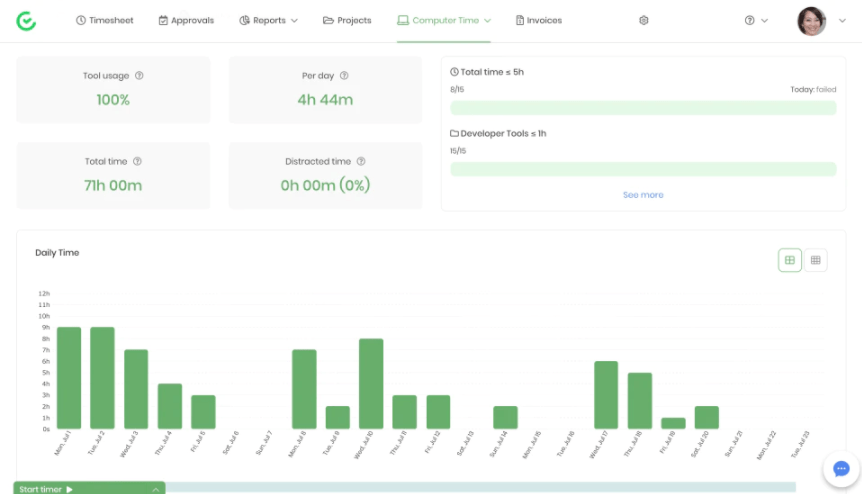
Task: Click the green checkmark app logo
Action: 27,20
